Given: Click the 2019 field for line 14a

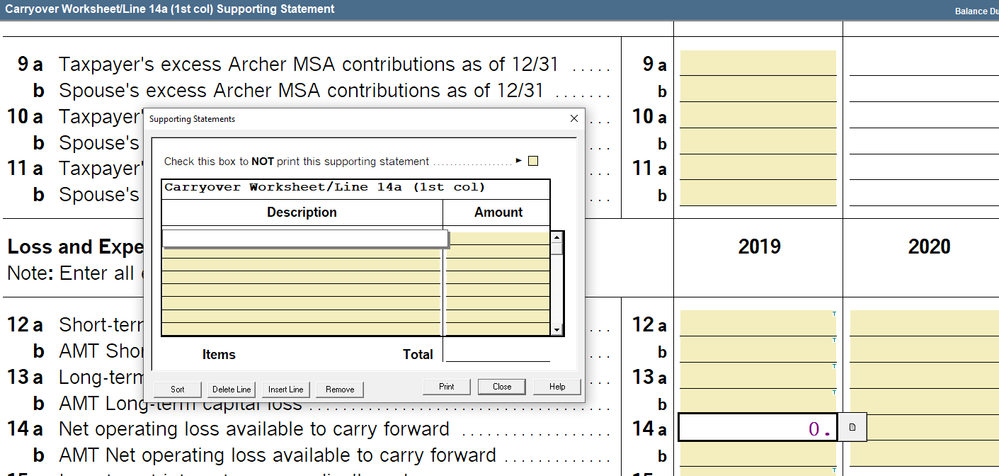Looking at the screenshot, I should coord(757,428).
